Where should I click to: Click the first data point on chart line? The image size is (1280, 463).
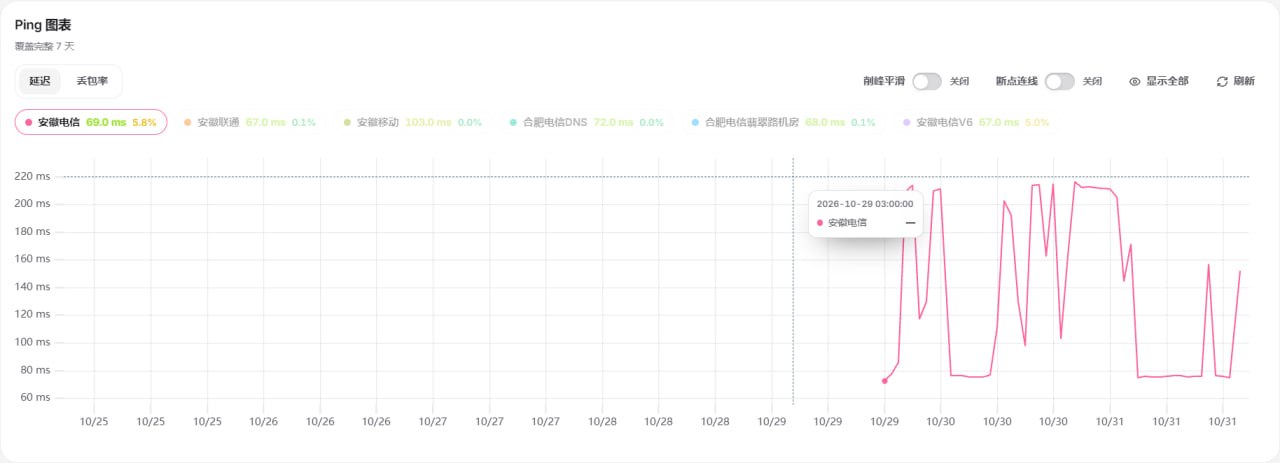click(884, 381)
